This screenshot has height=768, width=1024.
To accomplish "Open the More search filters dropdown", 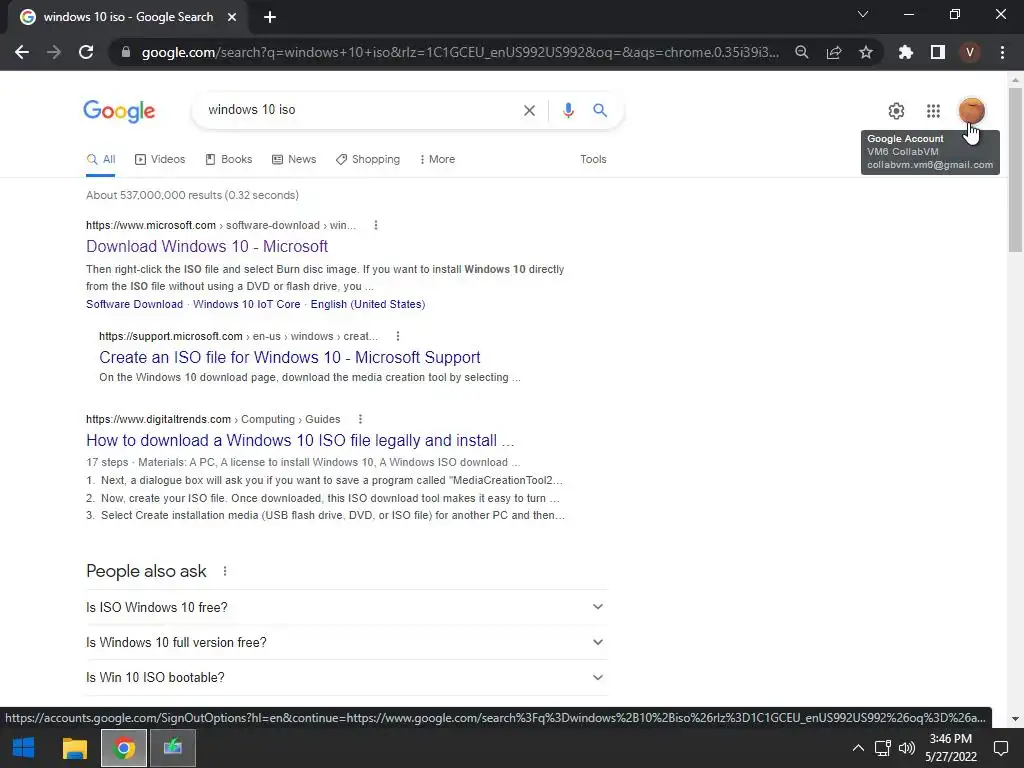I will click(438, 159).
